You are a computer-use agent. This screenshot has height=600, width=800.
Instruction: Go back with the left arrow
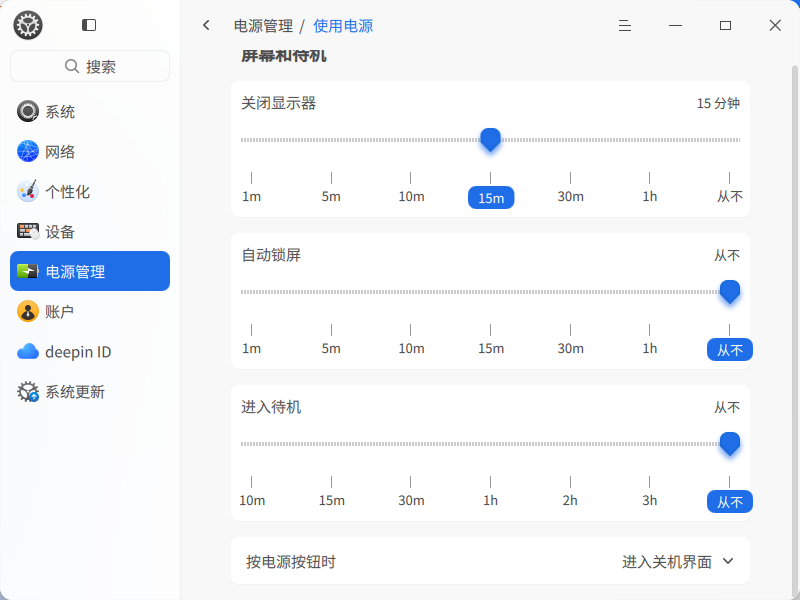coord(206,25)
